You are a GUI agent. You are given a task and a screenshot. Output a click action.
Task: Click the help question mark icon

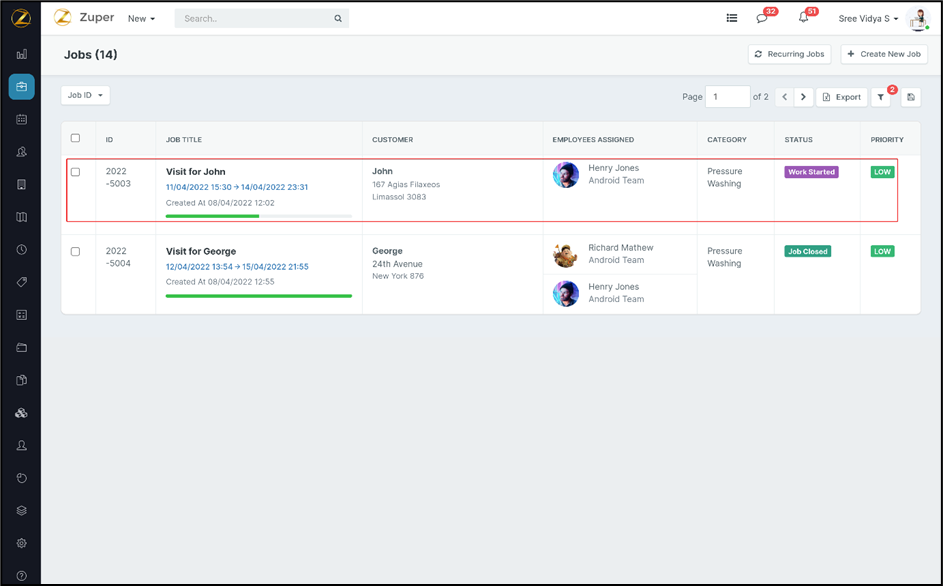coord(21,575)
